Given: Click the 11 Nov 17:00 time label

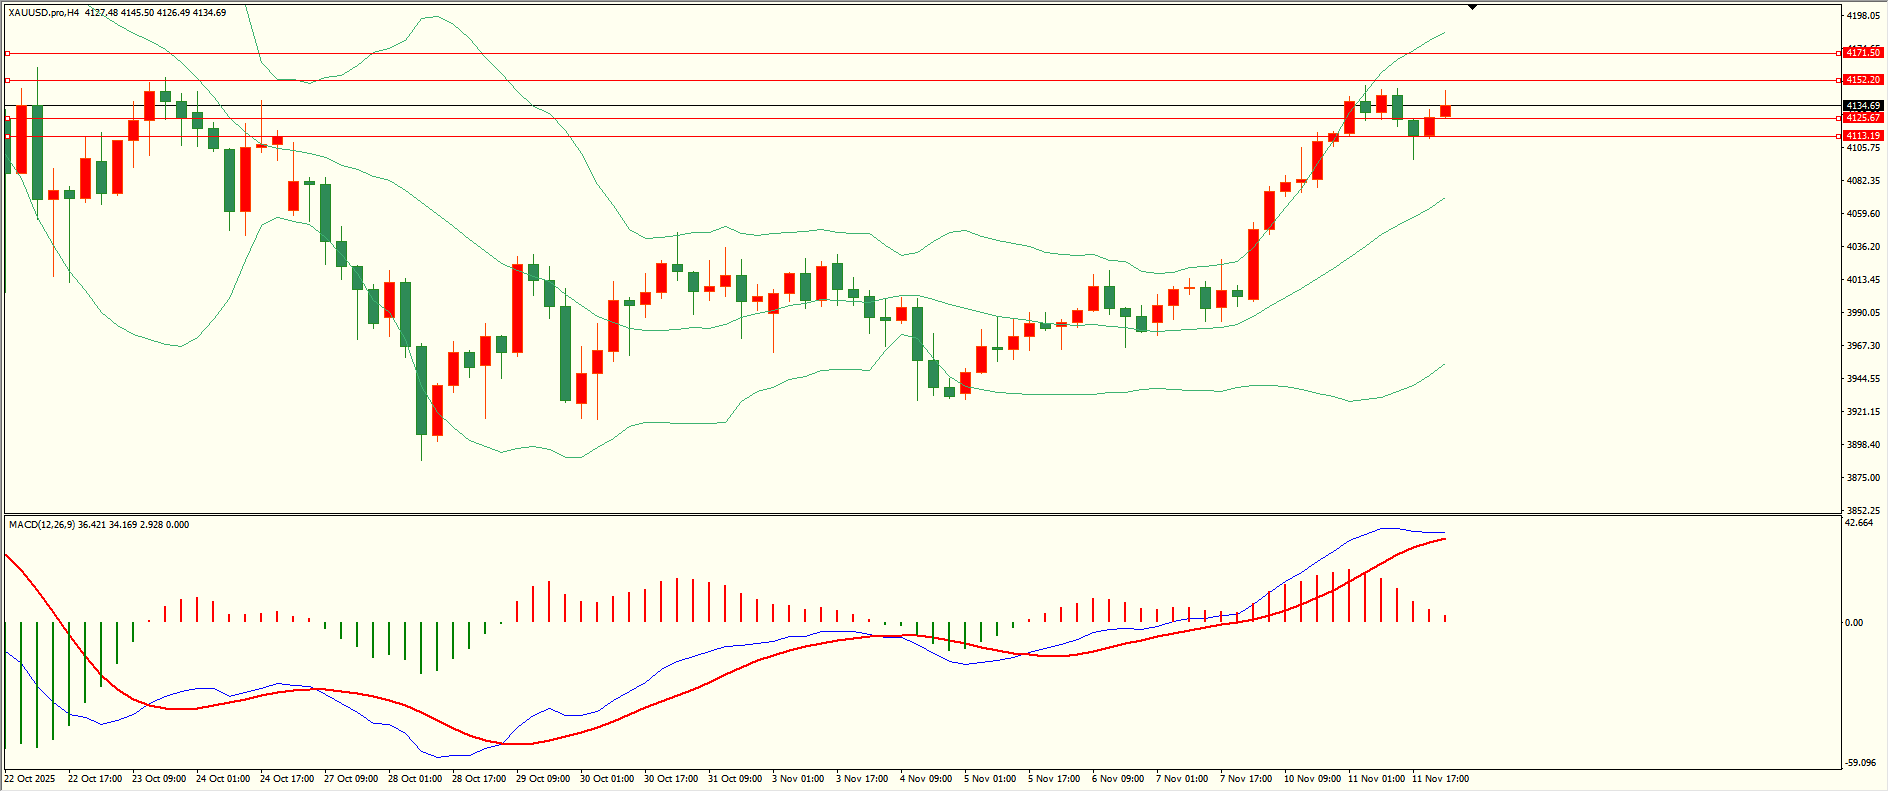Looking at the screenshot, I should [x=1440, y=779].
